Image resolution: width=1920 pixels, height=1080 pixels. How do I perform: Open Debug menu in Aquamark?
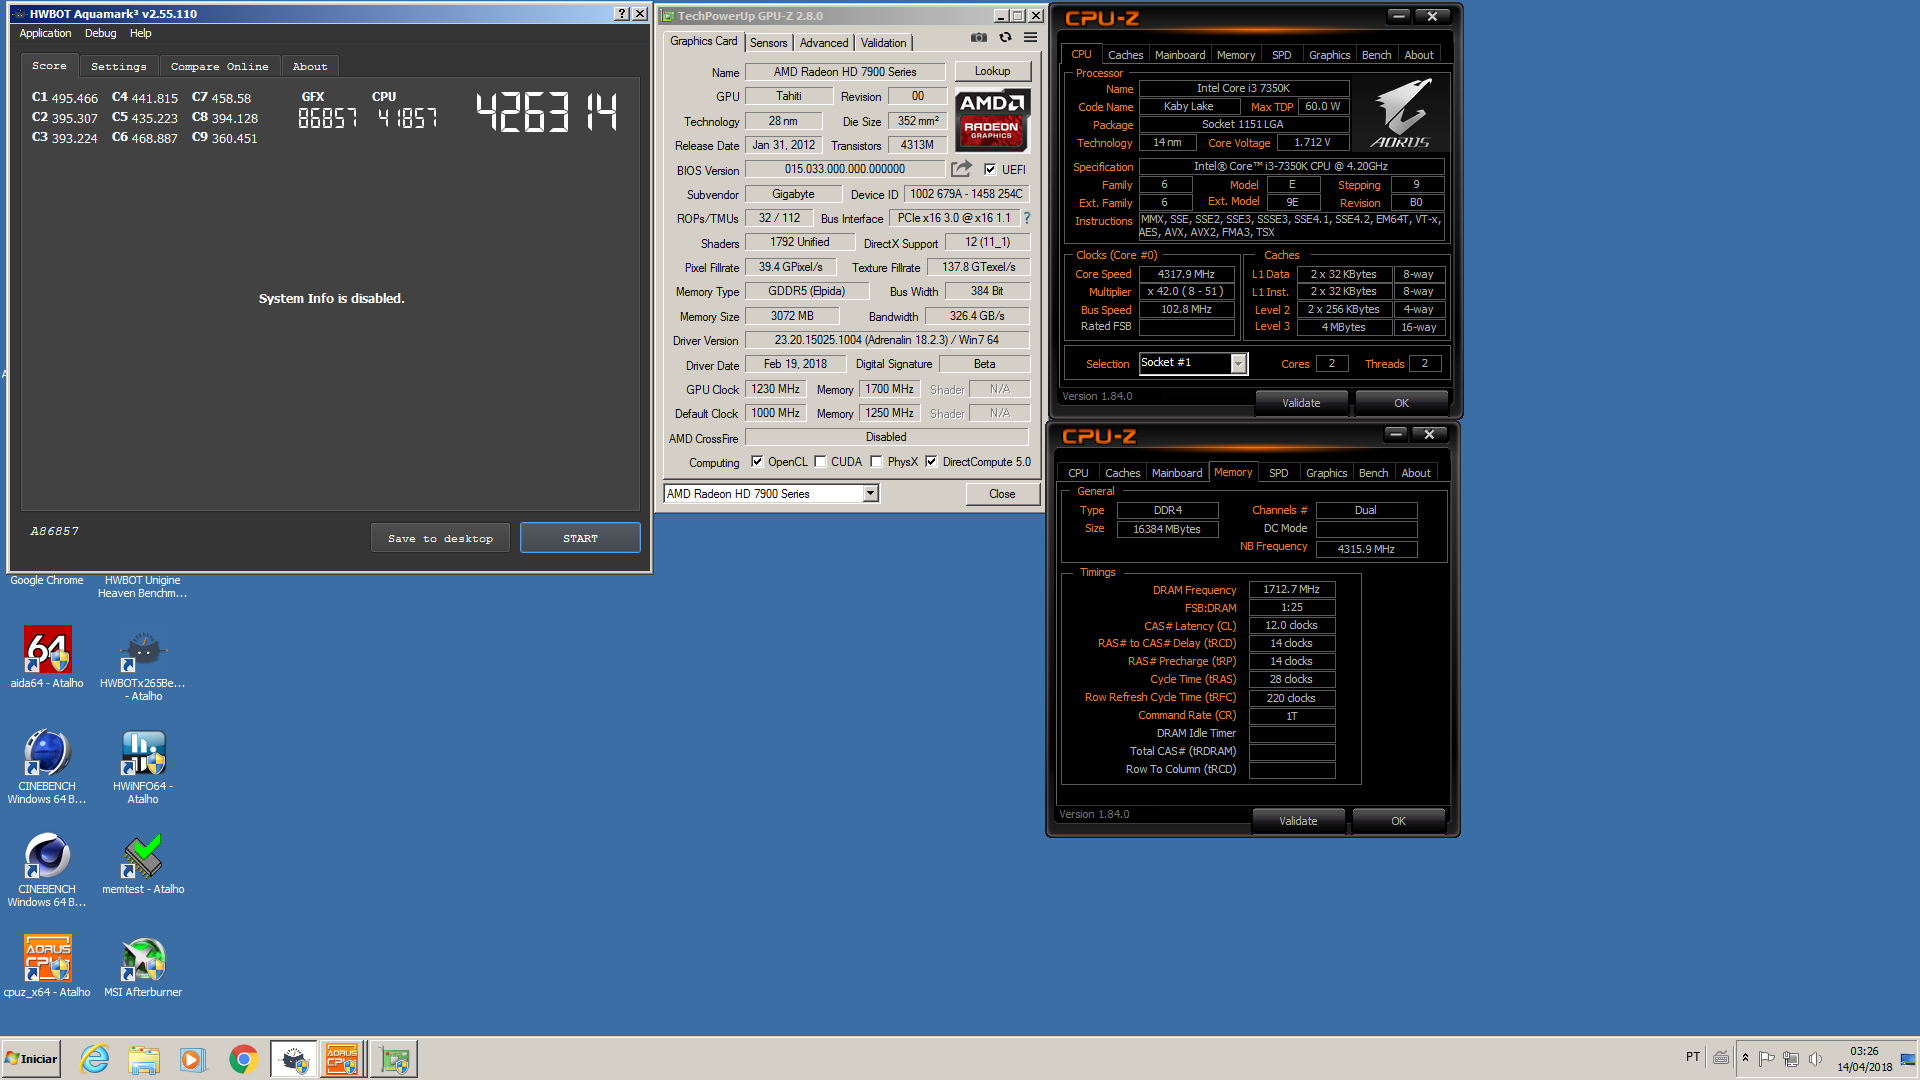pyautogui.click(x=100, y=33)
